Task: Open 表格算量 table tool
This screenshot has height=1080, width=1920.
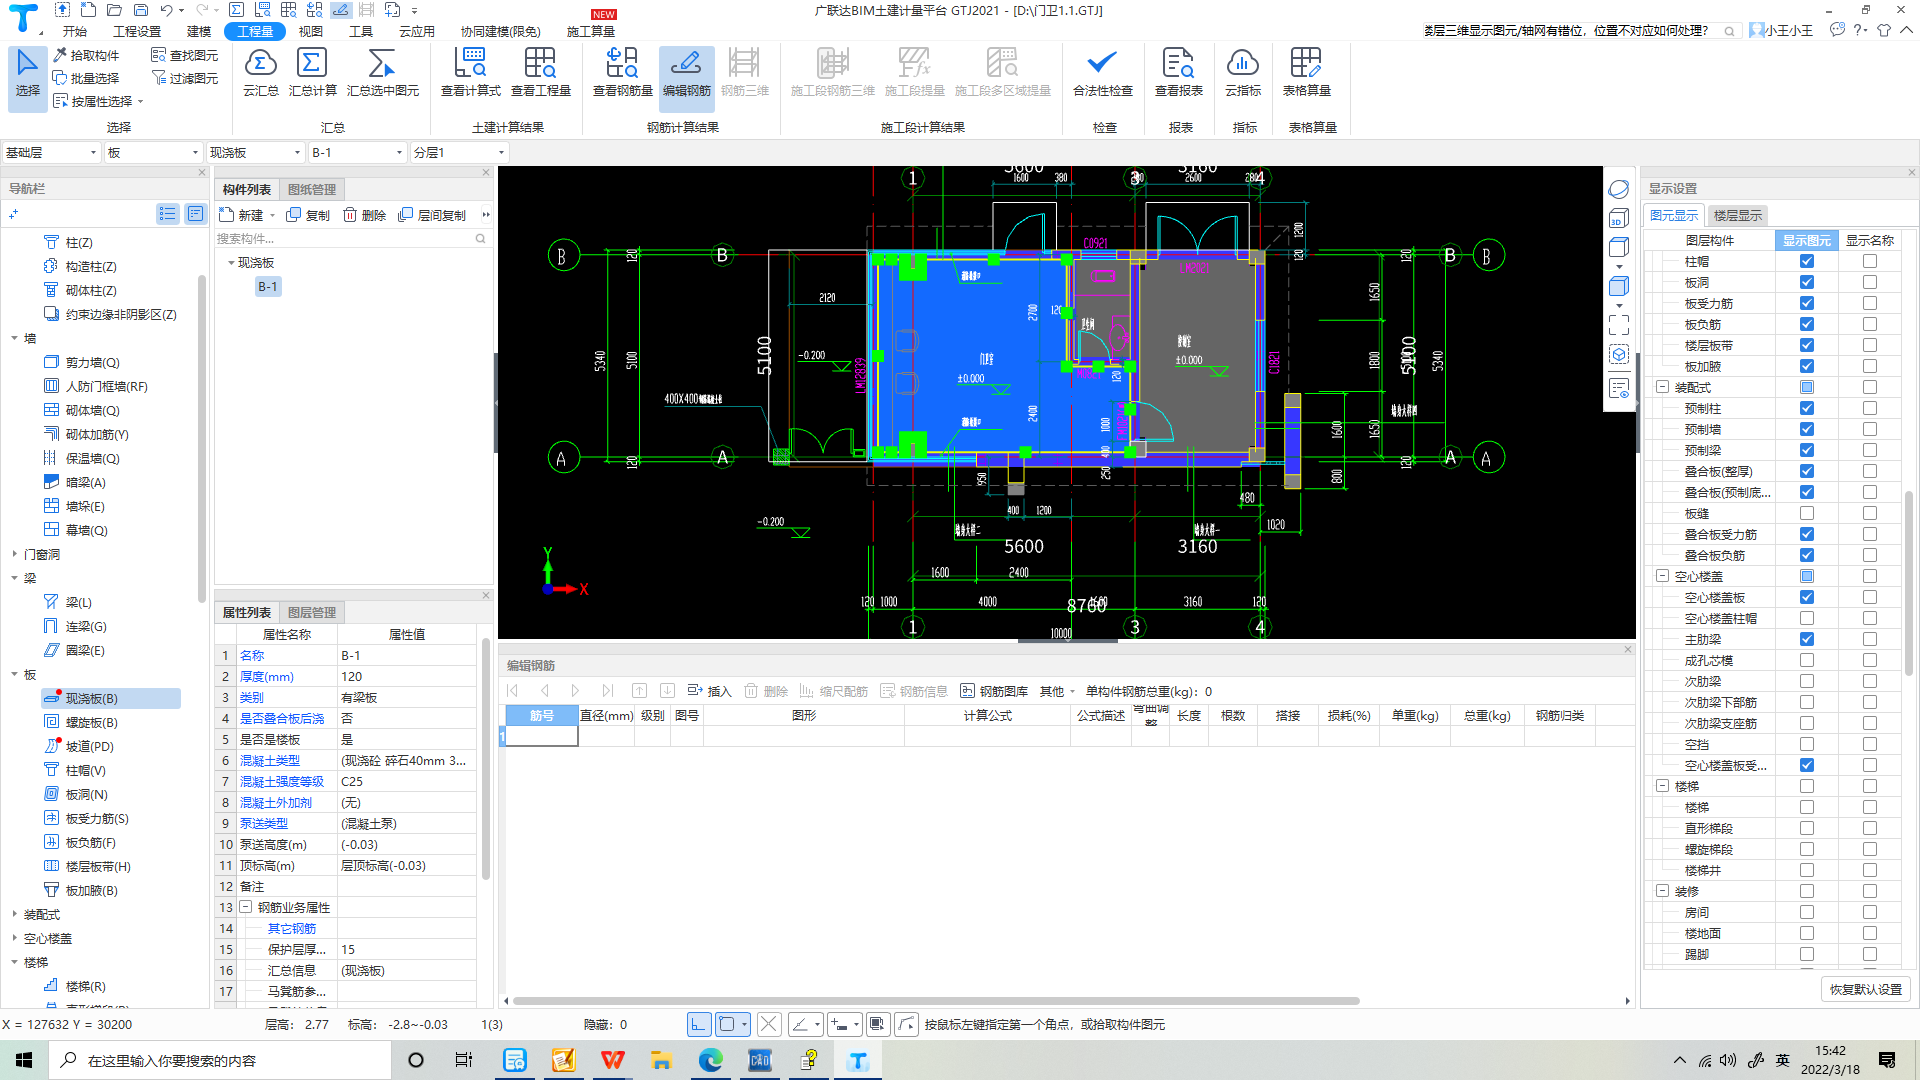Action: click(1306, 72)
